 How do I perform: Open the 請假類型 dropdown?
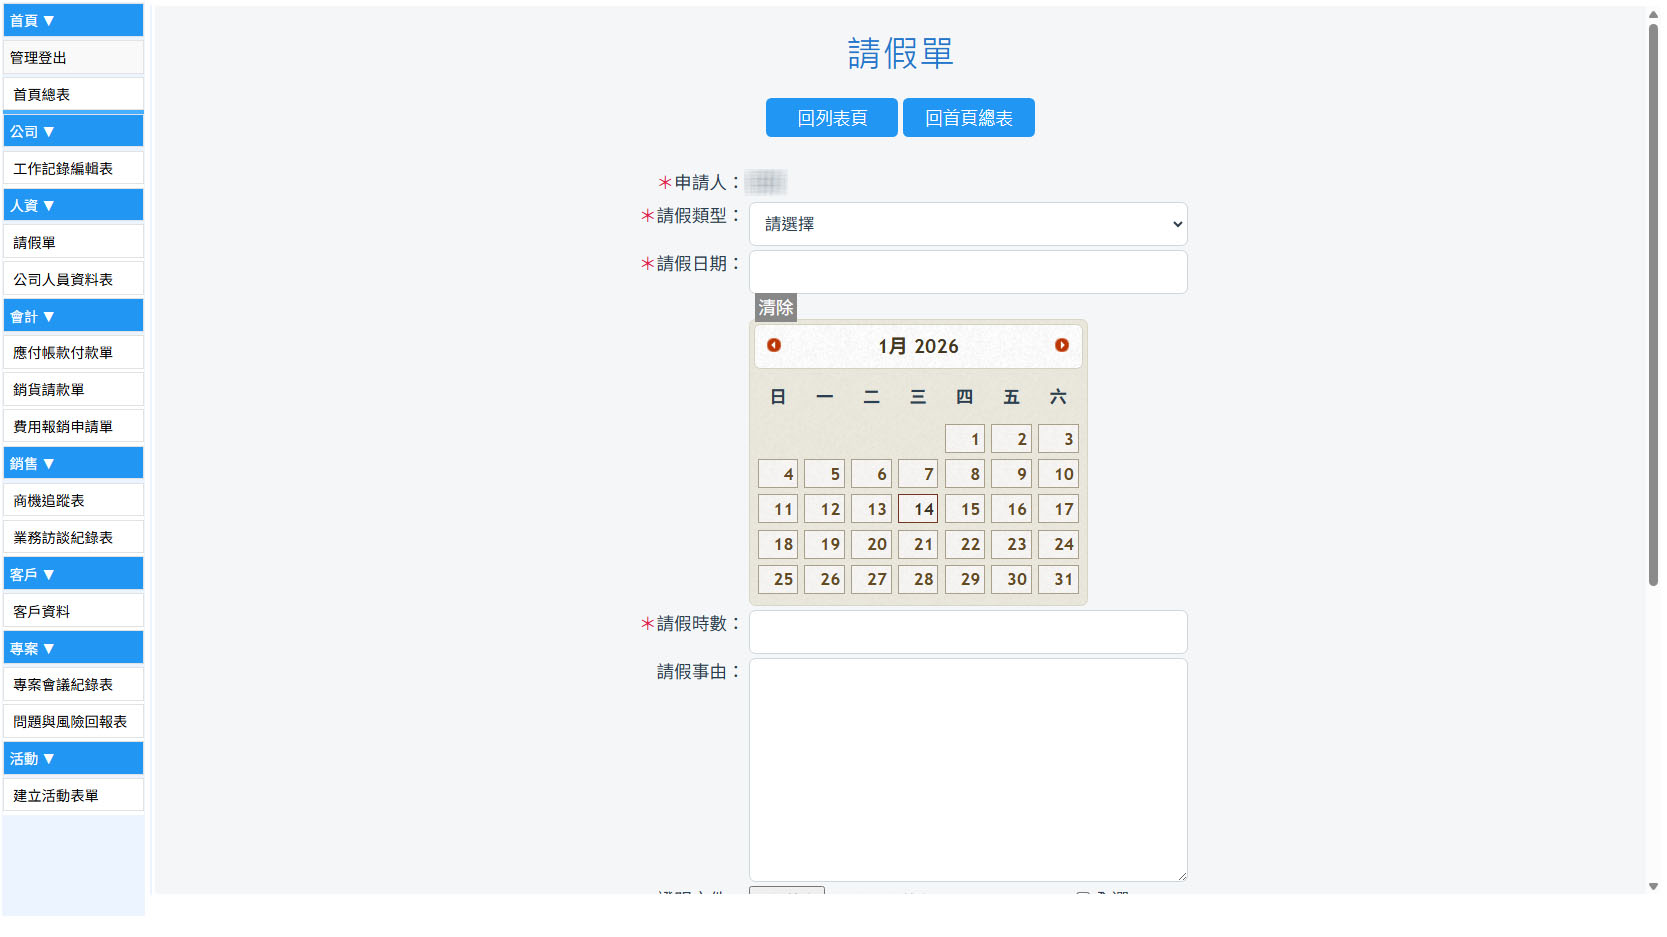pos(968,224)
